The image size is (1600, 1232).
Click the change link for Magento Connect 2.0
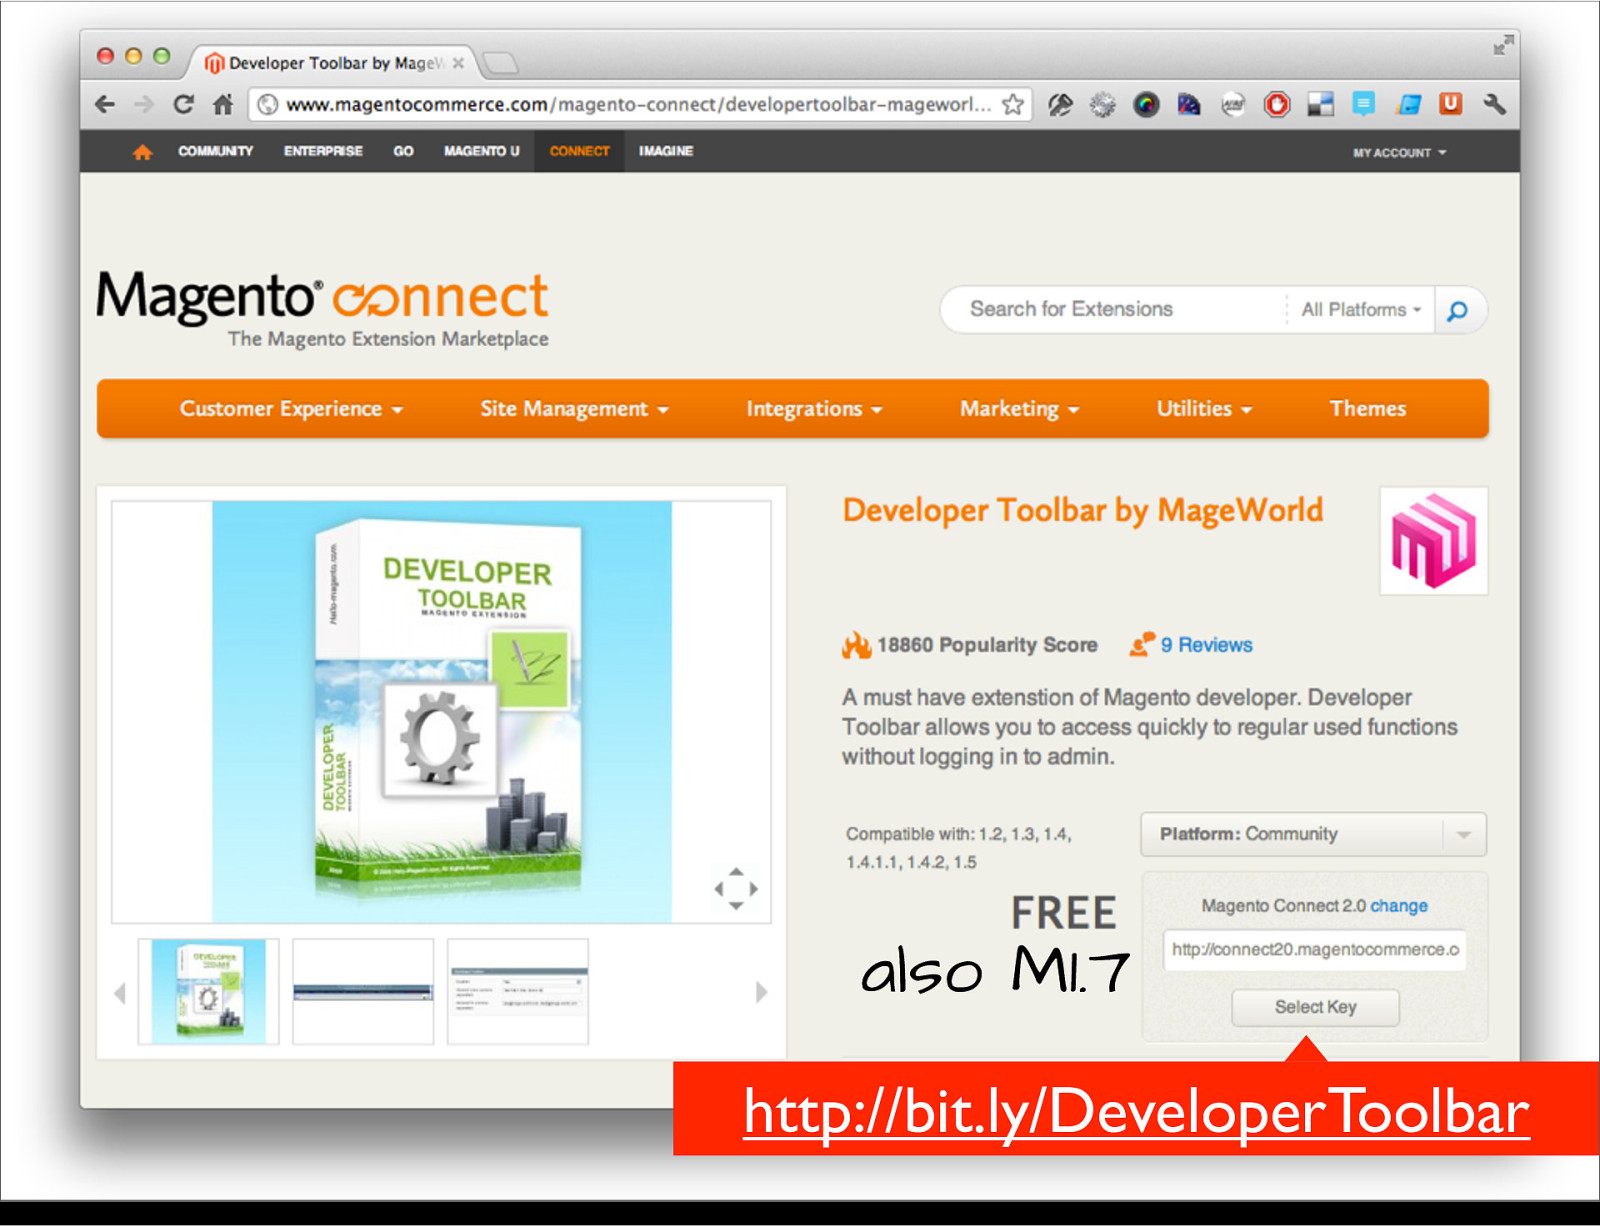coord(1398,906)
